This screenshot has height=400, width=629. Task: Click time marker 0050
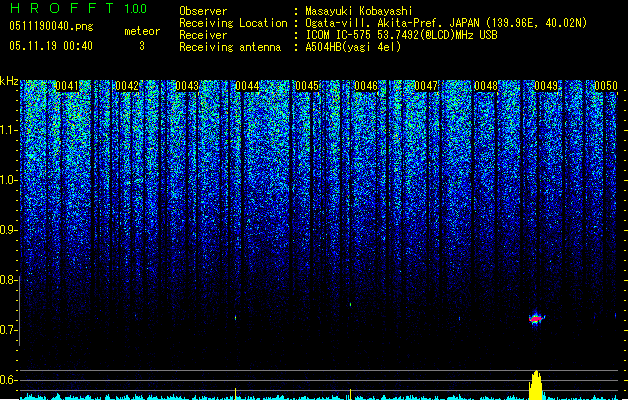tap(606, 86)
